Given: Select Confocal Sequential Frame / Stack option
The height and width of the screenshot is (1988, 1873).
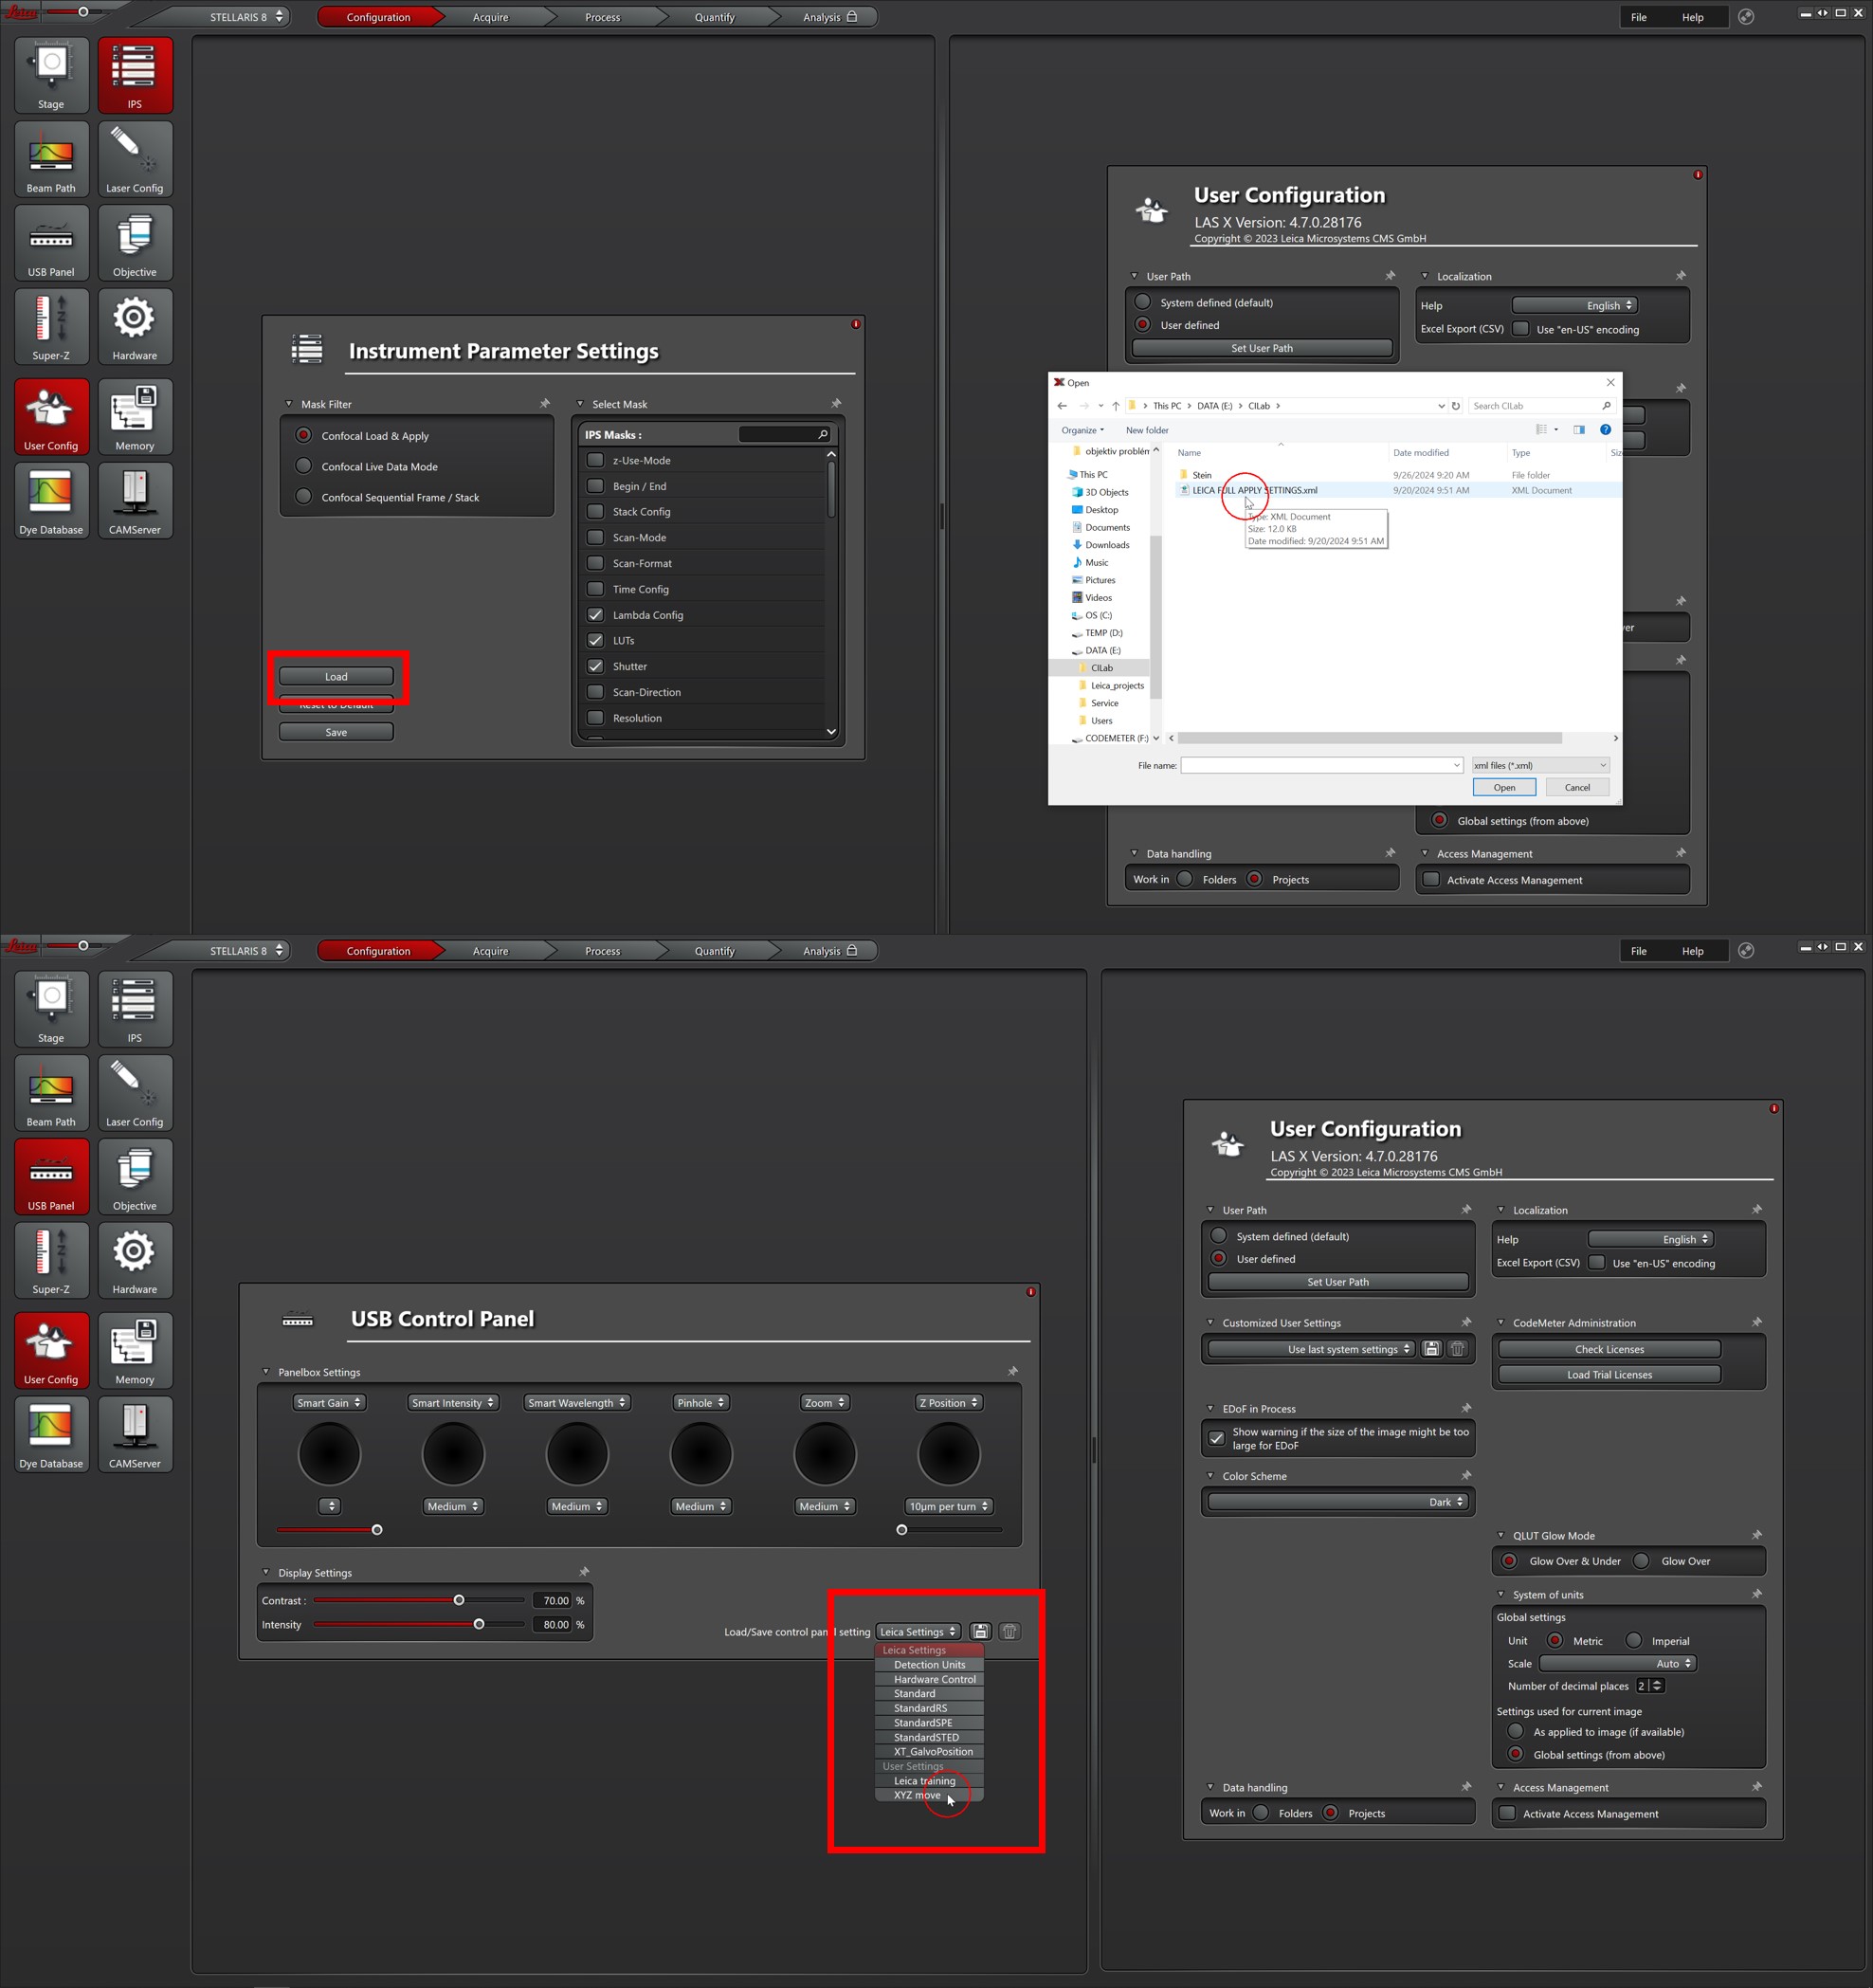Looking at the screenshot, I should coord(304,497).
